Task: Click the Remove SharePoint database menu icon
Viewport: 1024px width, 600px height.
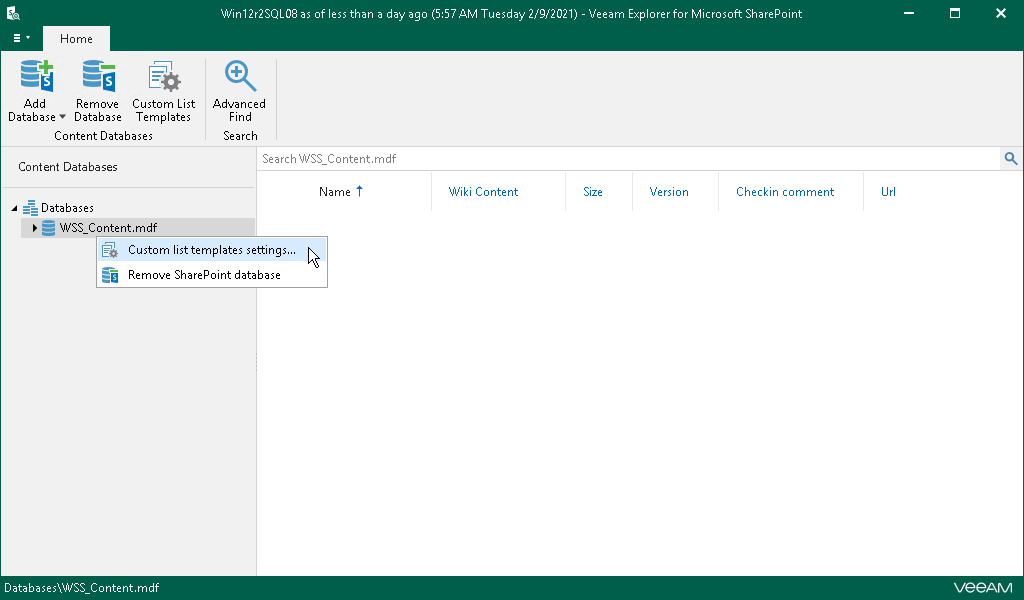Action: [110, 275]
